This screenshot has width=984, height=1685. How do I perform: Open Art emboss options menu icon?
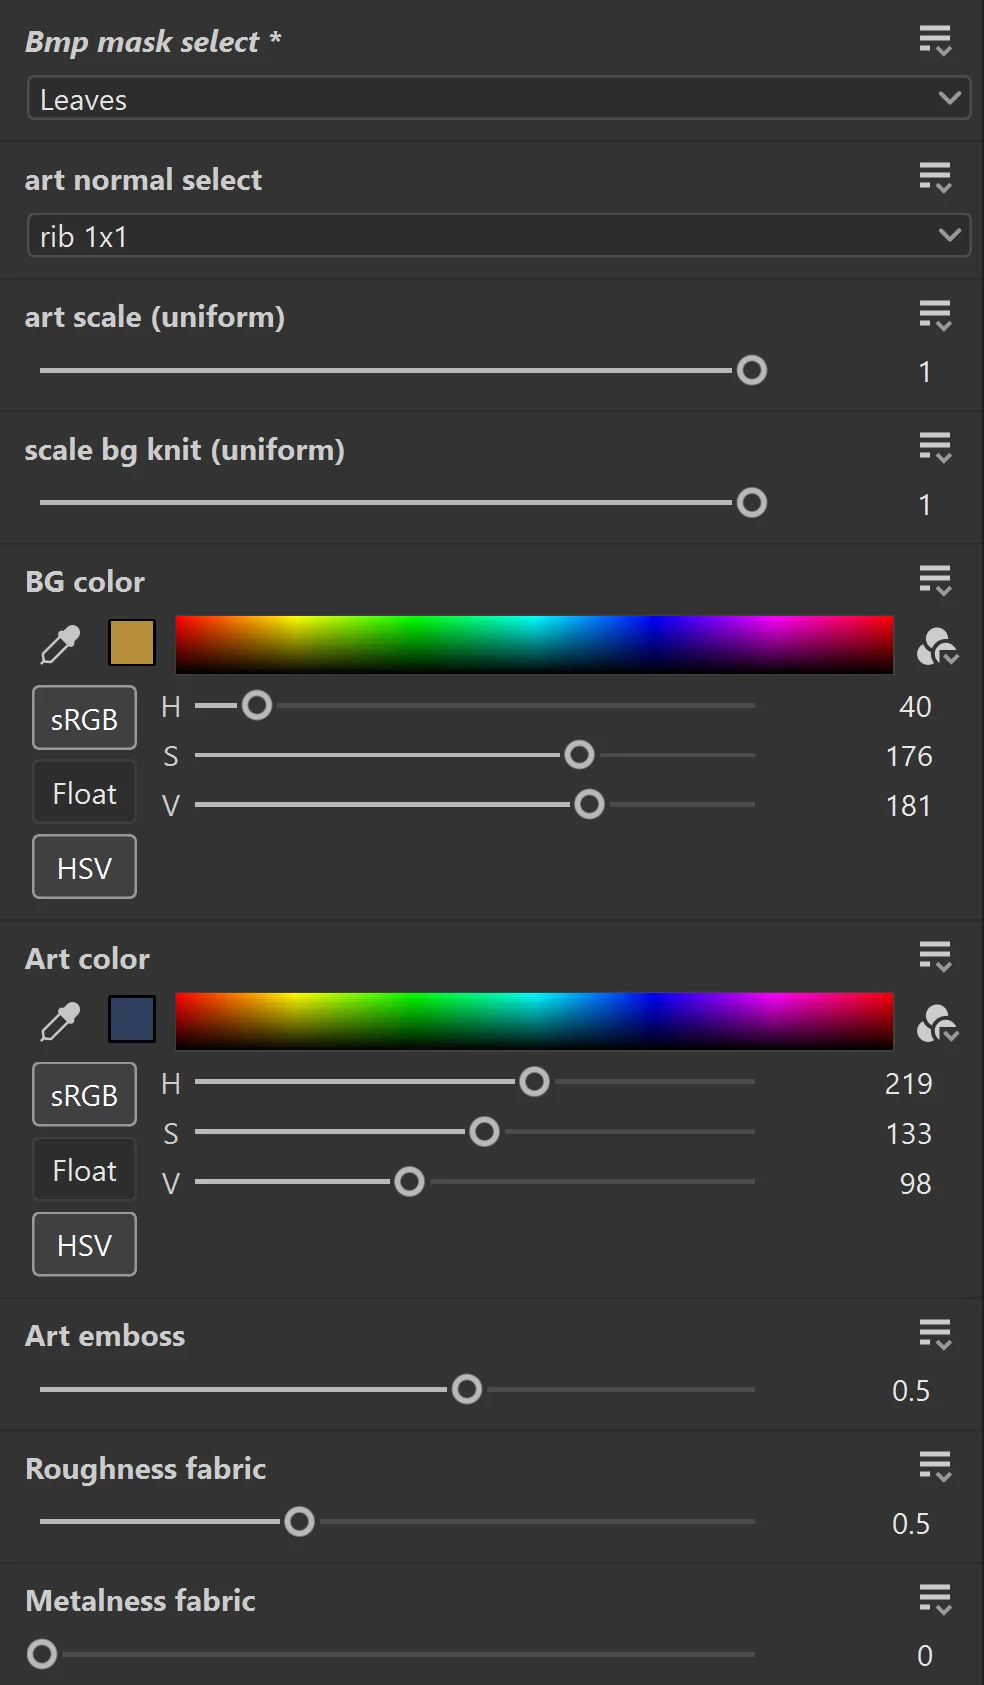click(935, 1335)
